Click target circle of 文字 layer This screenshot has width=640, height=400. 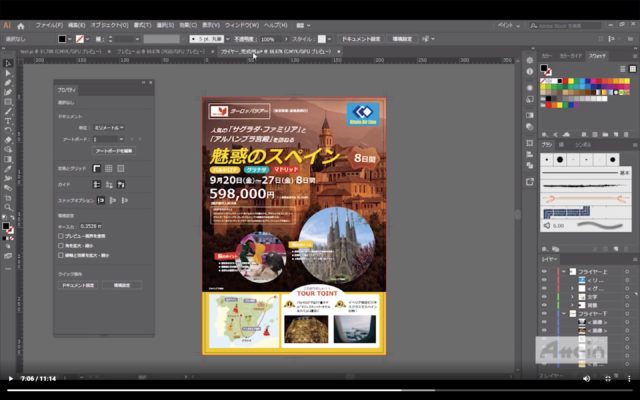click(x=627, y=297)
